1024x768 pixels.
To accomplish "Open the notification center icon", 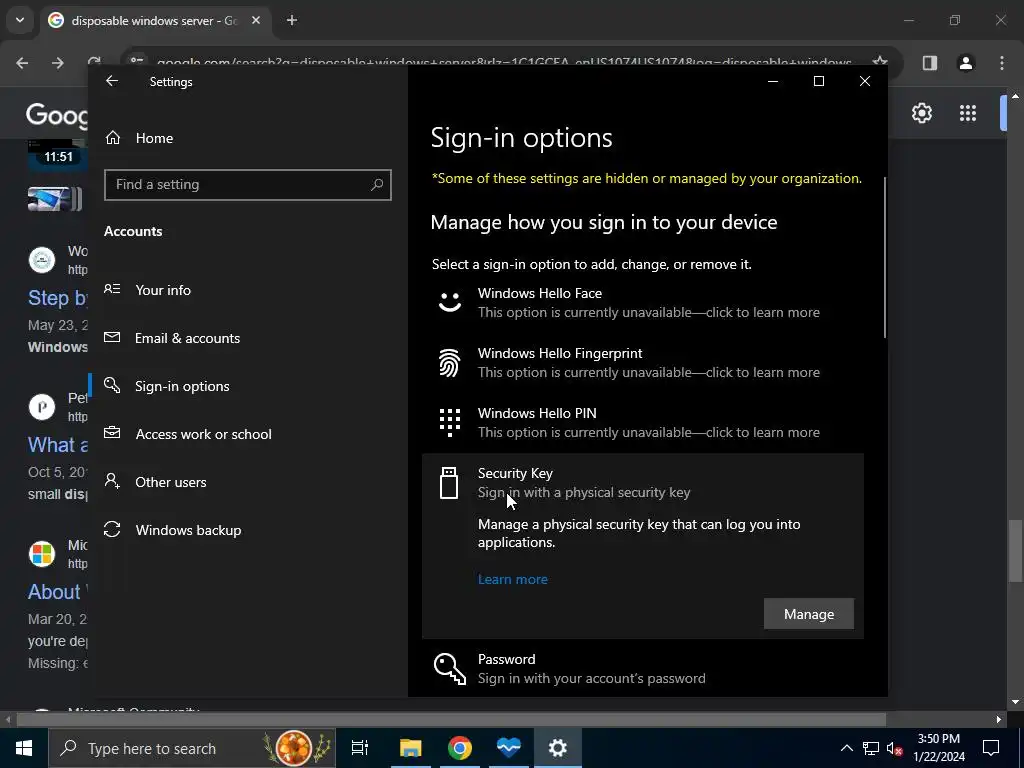I will coord(991,748).
